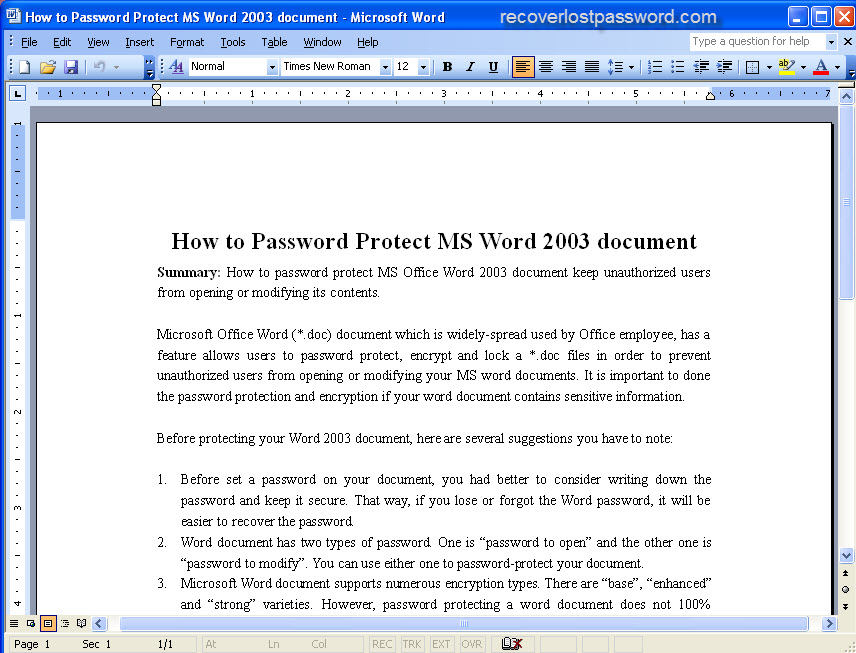Open the Edit menu
Image resolution: width=856 pixels, height=653 pixels.
coord(62,42)
